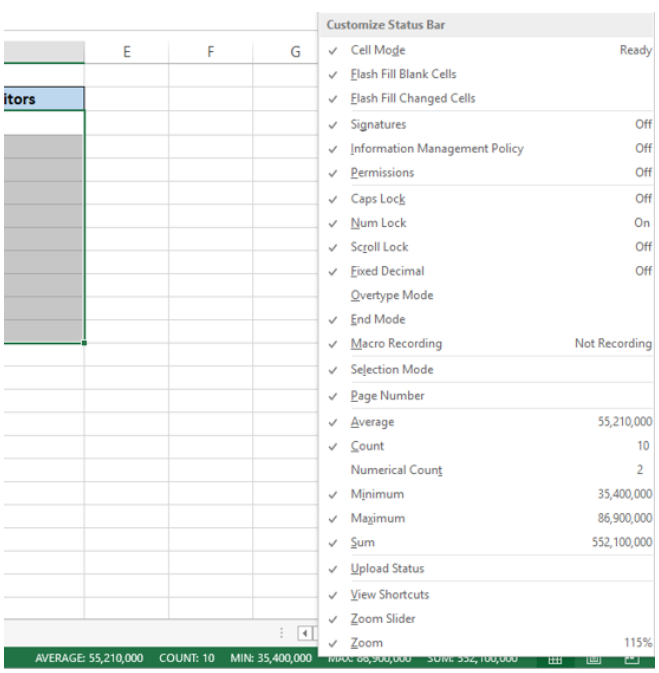Image resolution: width=659 pixels, height=673 pixels.
Task: Toggle Sum calculation option
Action: click(x=487, y=542)
